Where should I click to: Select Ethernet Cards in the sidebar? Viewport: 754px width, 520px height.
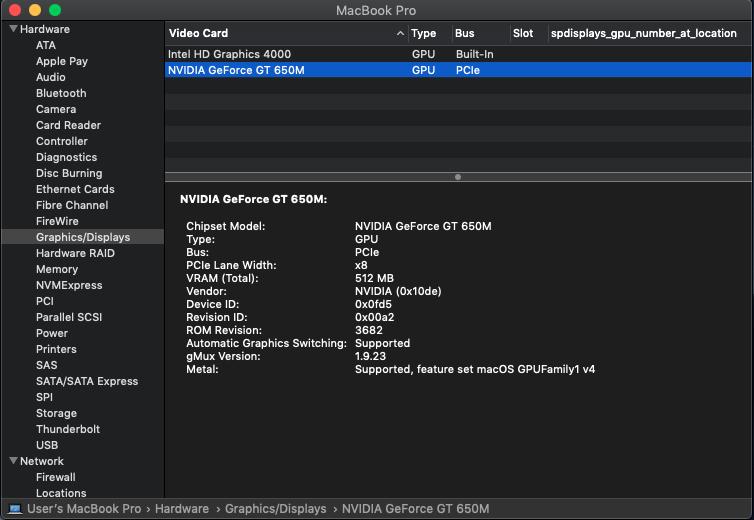pos(75,189)
